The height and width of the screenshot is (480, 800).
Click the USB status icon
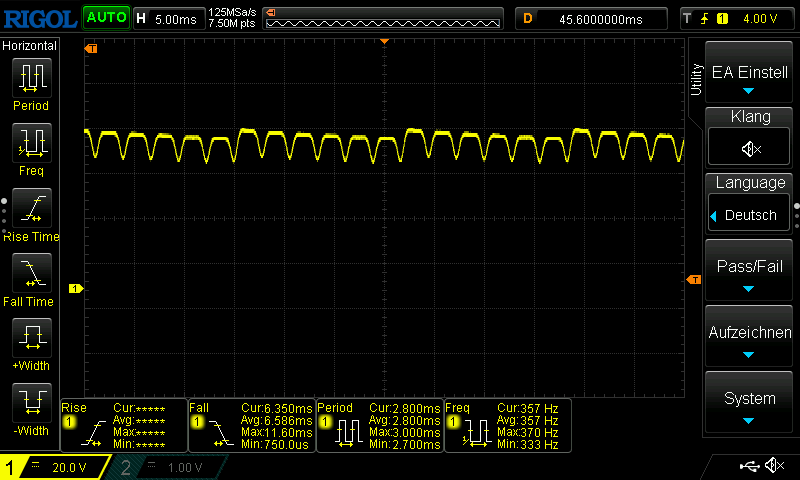pyautogui.click(x=748, y=466)
